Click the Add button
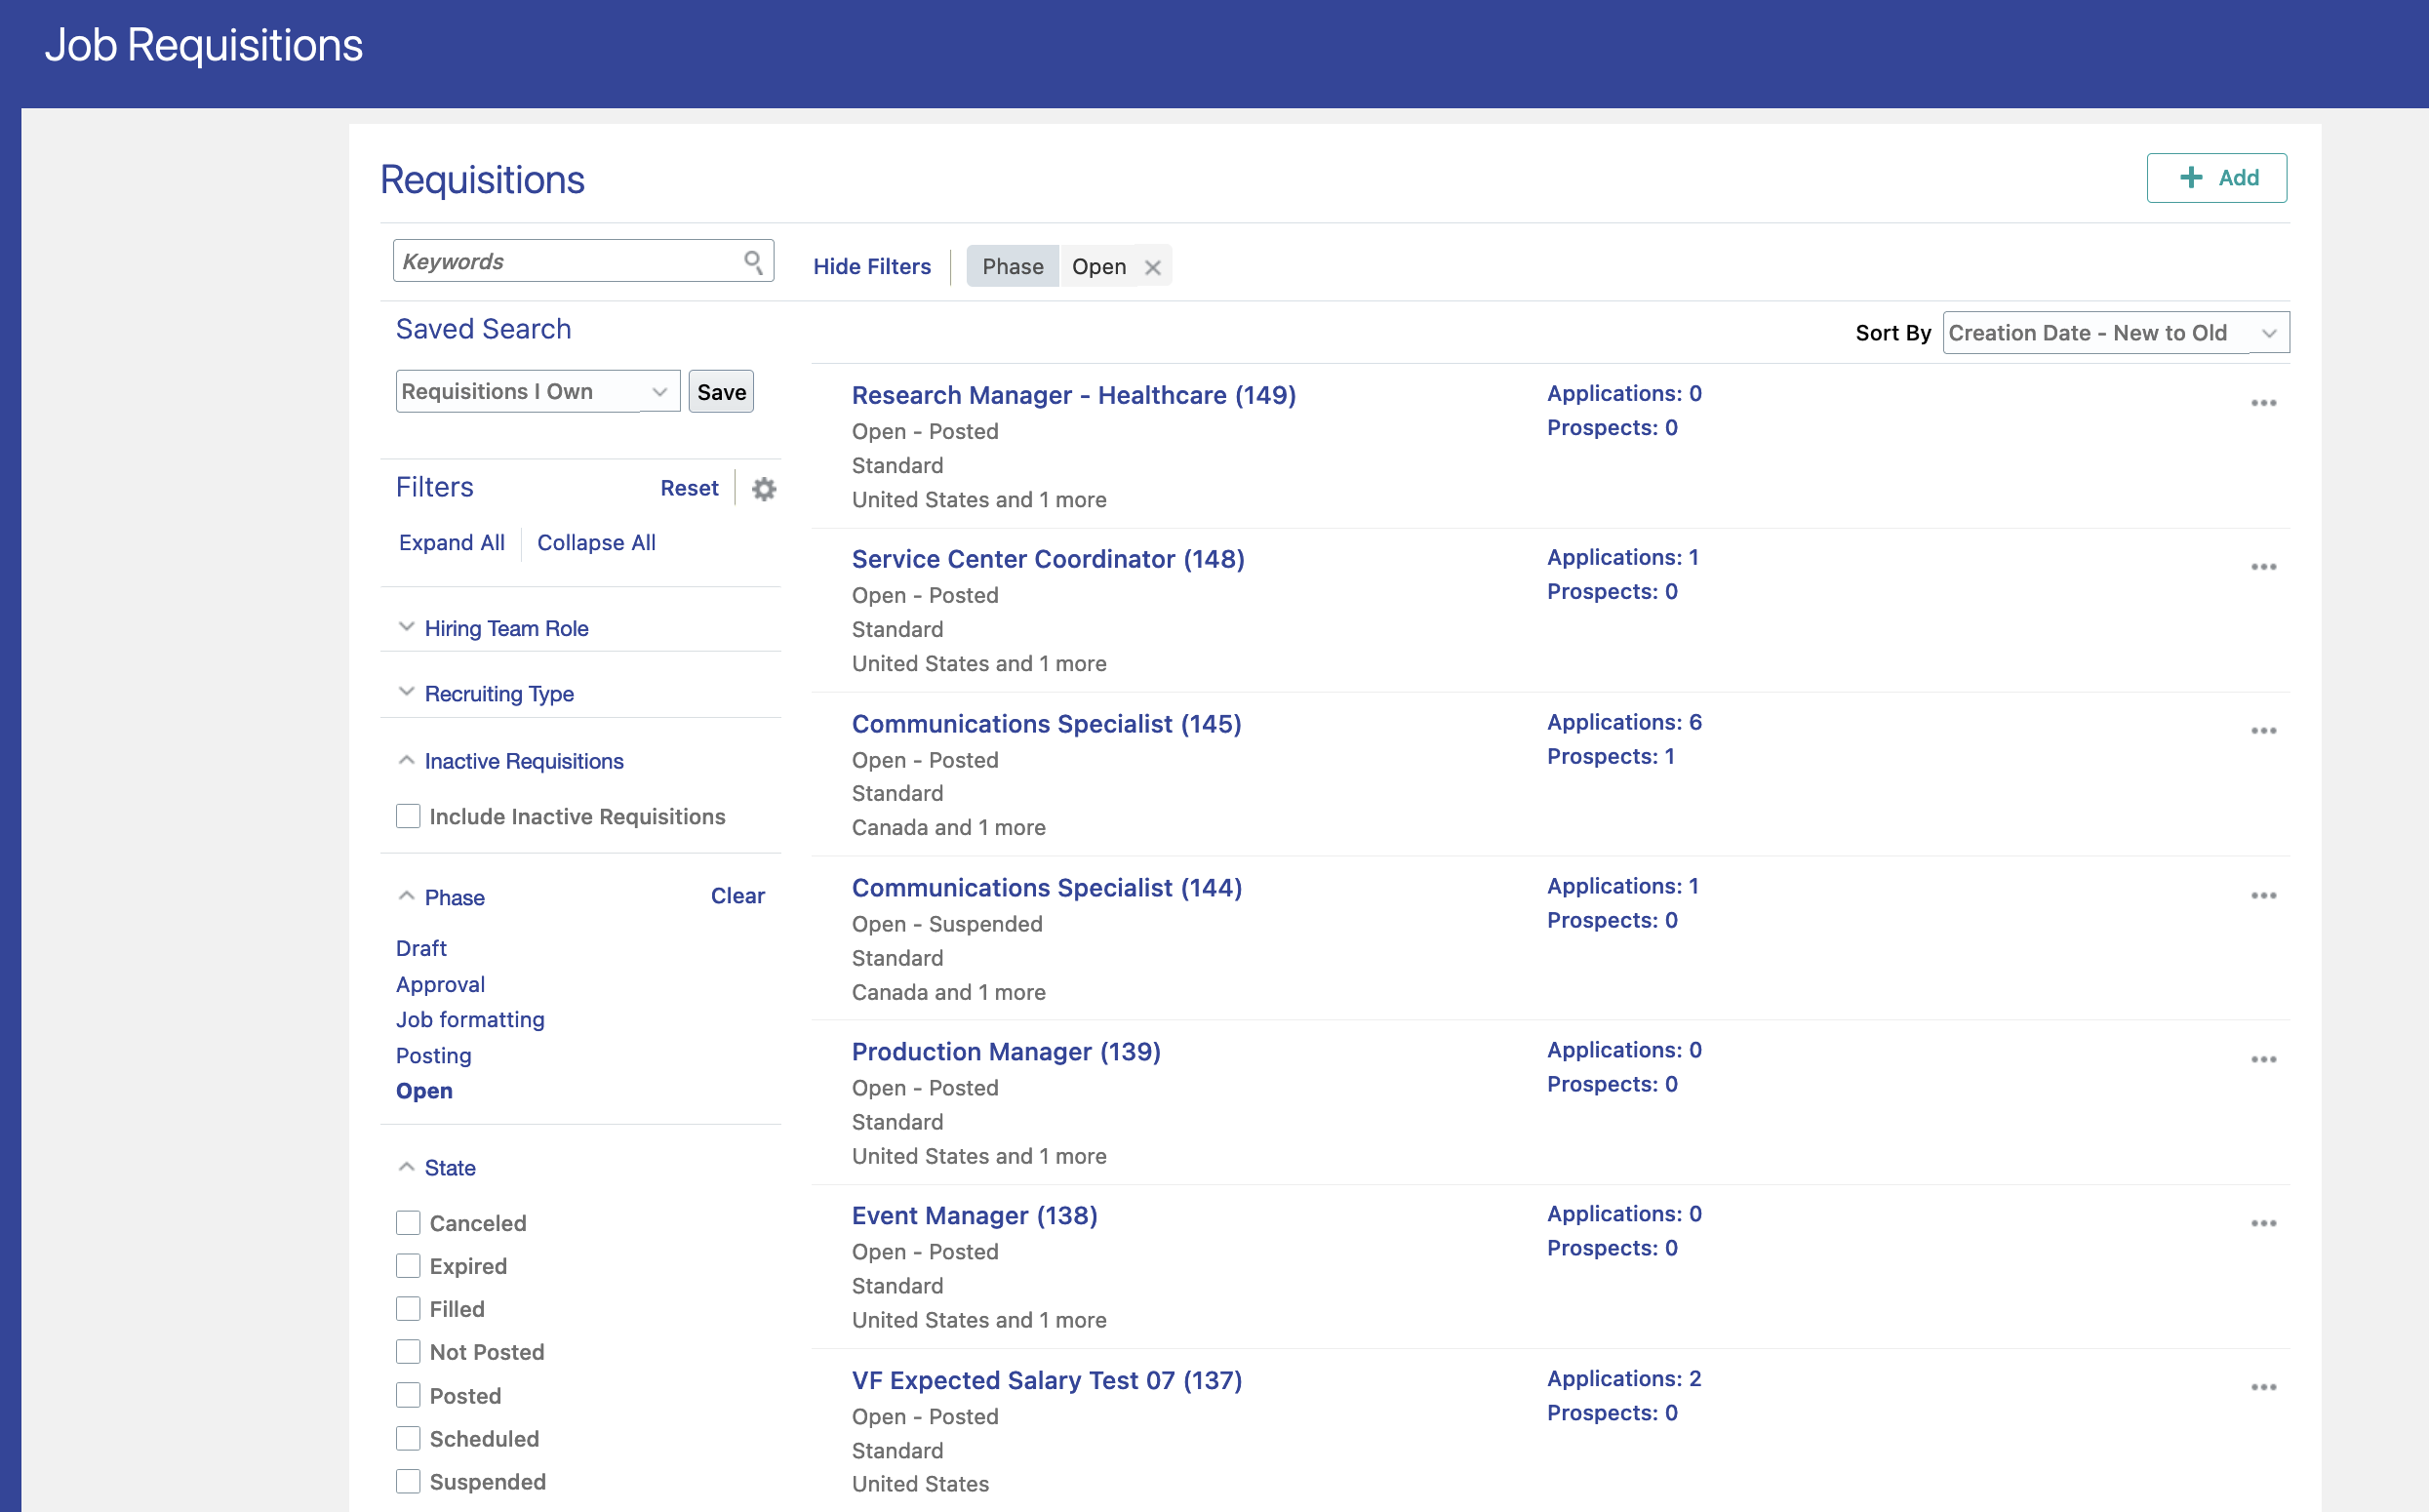This screenshot has width=2429, height=1512. [2218, 177]
